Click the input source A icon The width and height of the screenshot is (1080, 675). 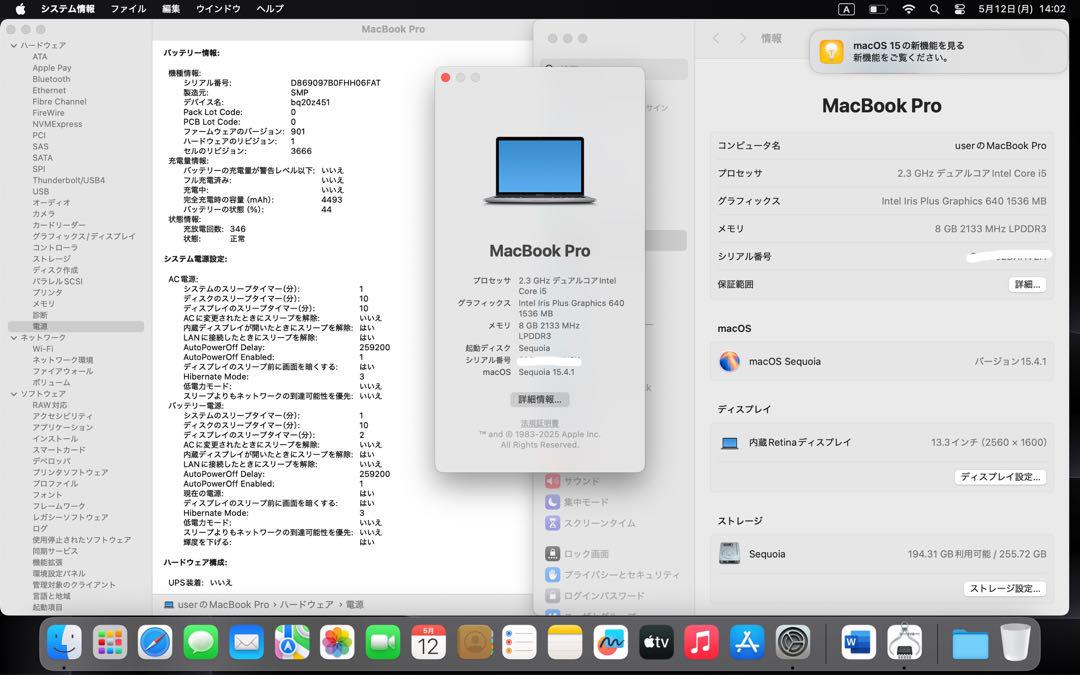click(846, 9)
